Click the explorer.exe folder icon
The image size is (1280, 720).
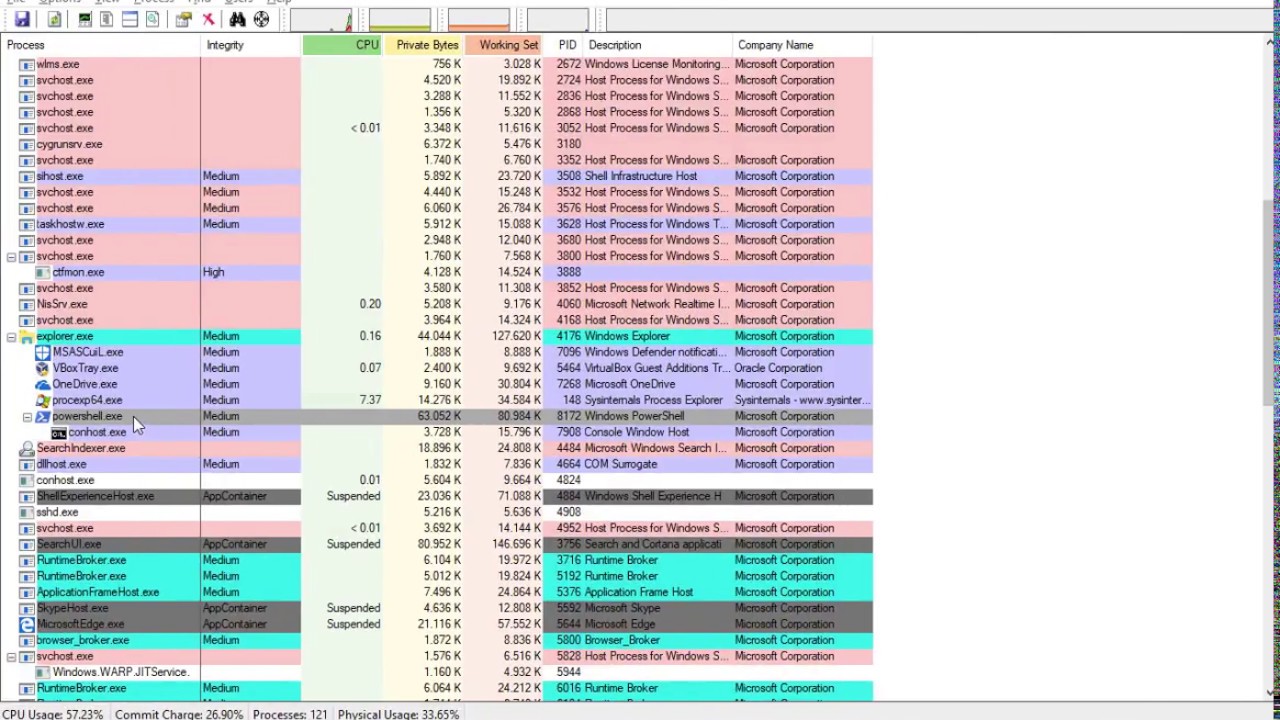pyautogui.click(x=27, y=336)
